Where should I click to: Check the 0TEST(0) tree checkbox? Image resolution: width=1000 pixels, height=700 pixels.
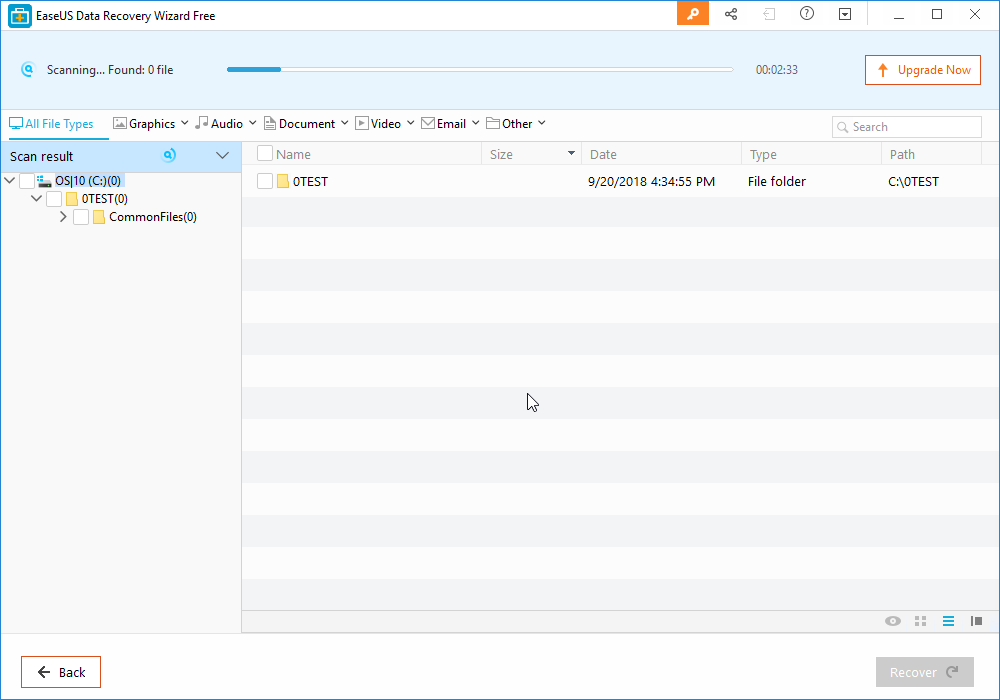(54, 199)
